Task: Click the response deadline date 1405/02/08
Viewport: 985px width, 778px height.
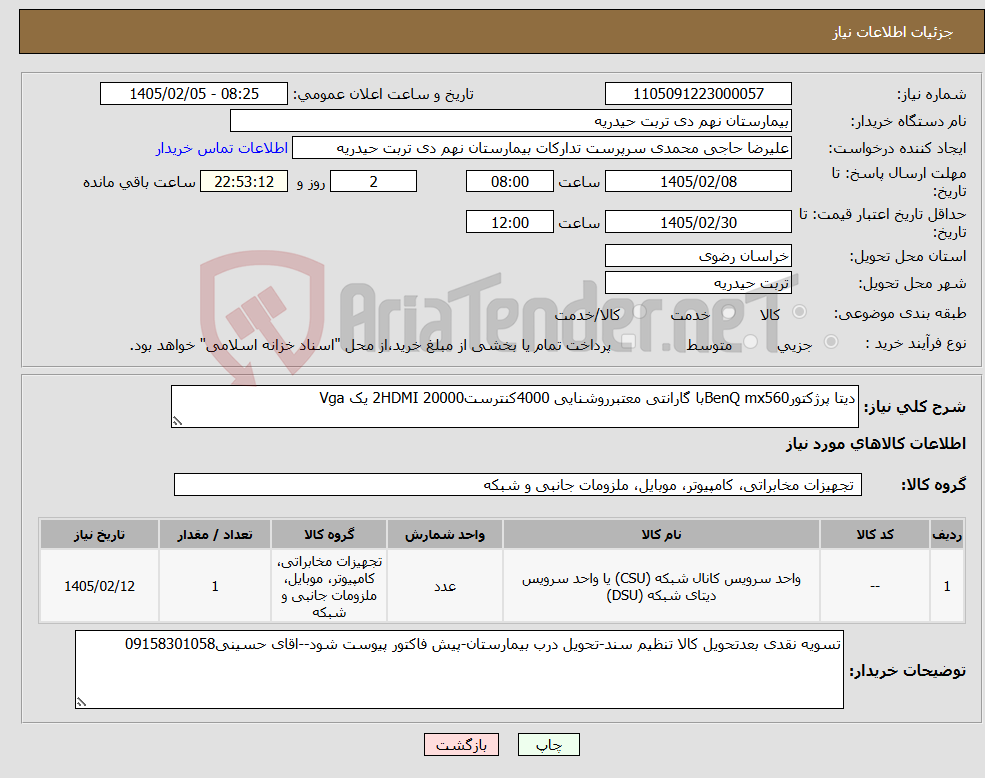Action: click(x=698, y=182)
